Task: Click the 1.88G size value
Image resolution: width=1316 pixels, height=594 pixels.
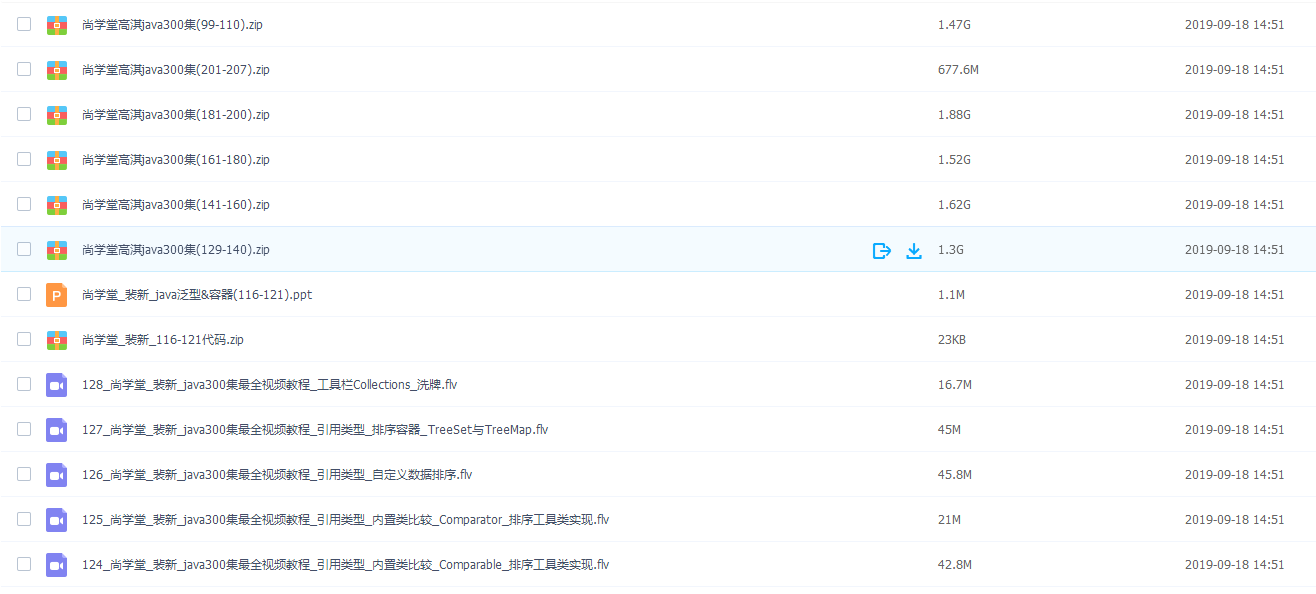Action: (x=954, y=115)
